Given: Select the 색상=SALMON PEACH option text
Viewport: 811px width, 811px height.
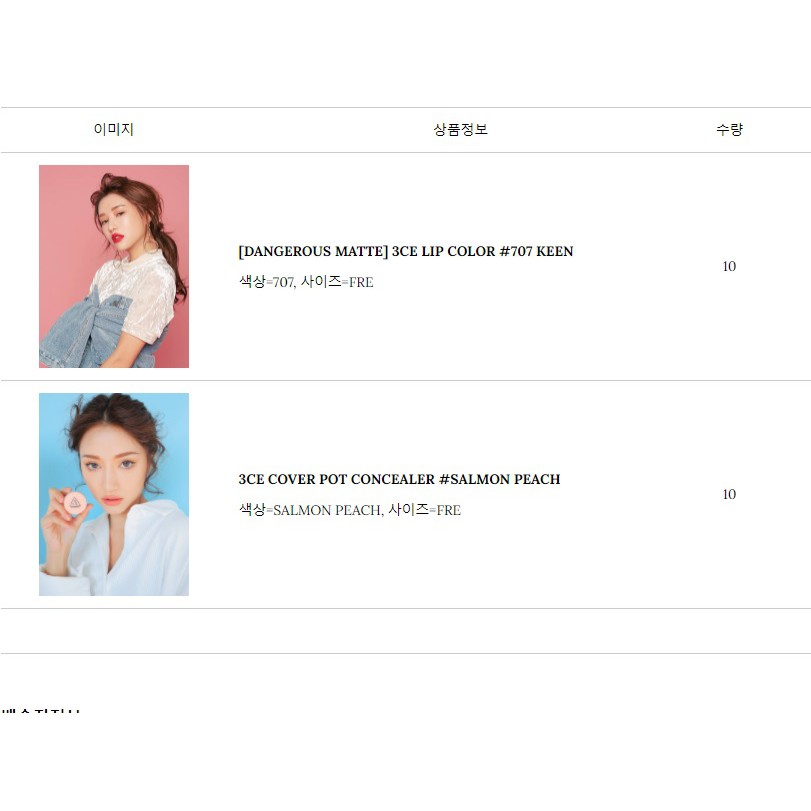Looking at the screenshot, I should click(310, 510).
